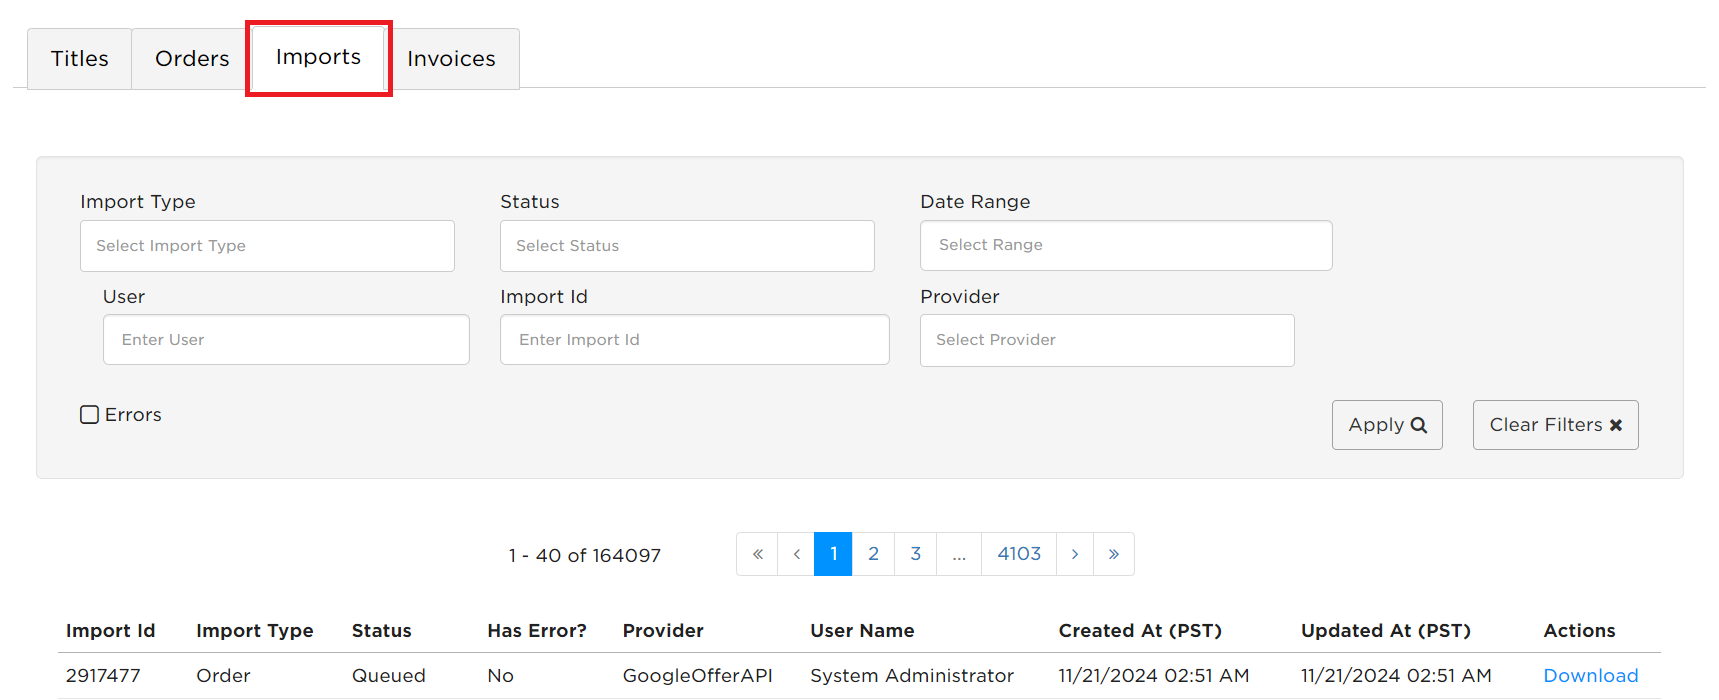
Task: Click the Updated At (PST) column header
Action: [x=1385, y=631]
